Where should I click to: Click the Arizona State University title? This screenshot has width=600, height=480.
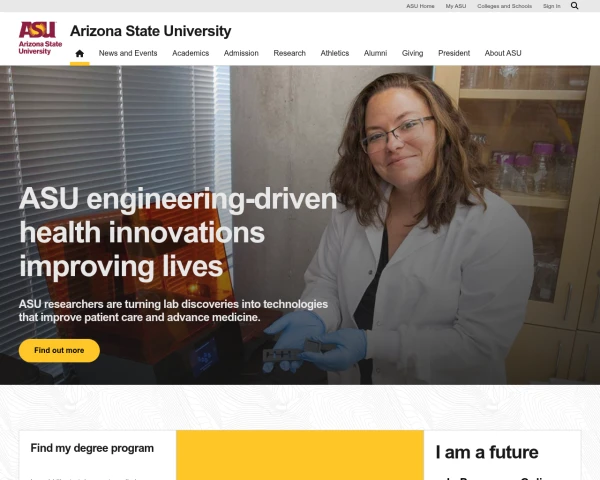click(151, 31)
